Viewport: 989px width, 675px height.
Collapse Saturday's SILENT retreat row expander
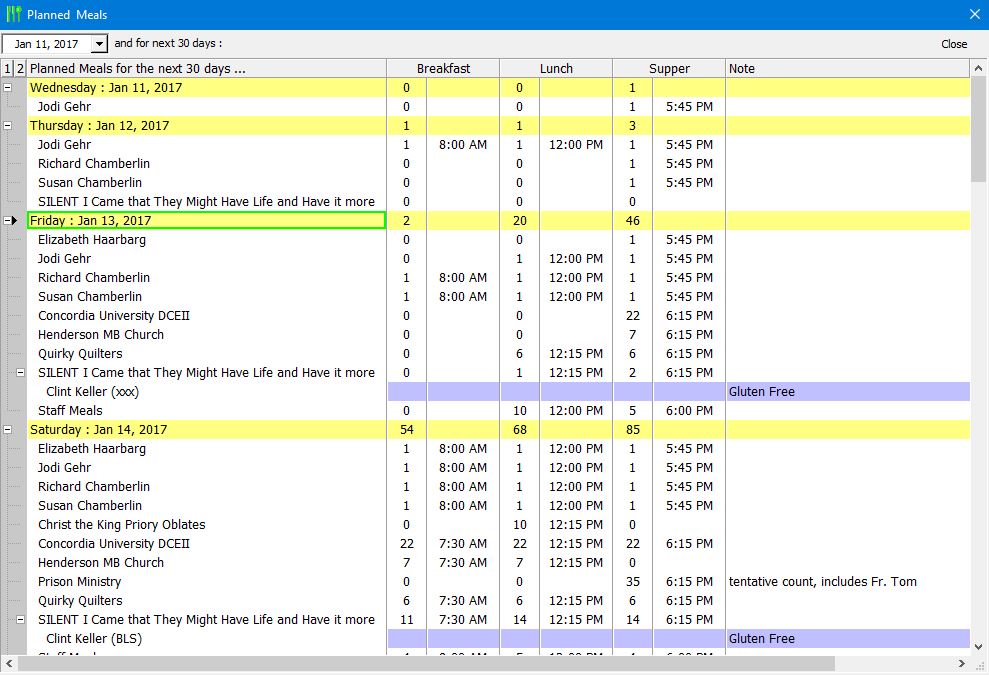pyautogui.click(x=20, y=619)
